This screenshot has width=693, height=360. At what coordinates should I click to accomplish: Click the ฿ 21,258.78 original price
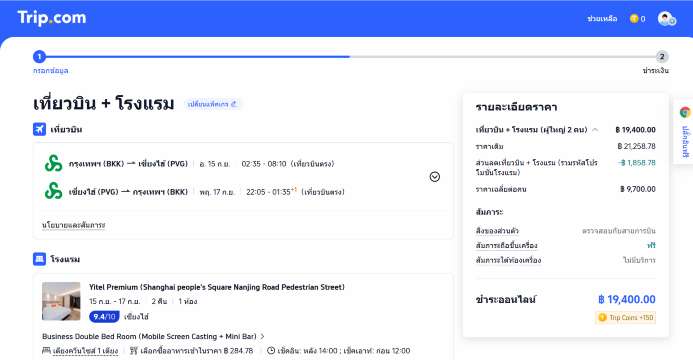tap(636, 146)
